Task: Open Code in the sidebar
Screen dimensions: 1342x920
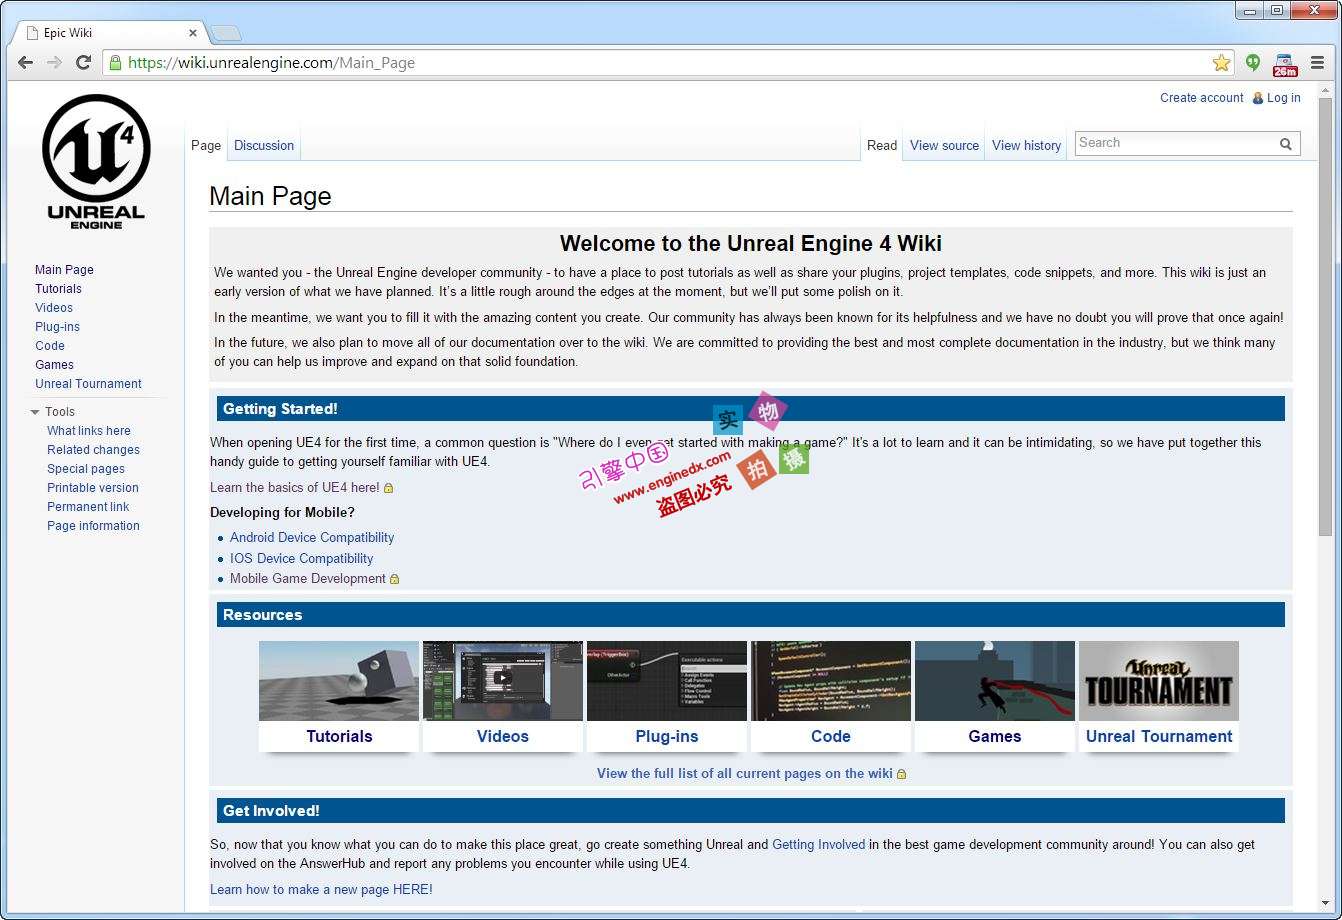Action: pyautogui.click(x=50, y=346)
